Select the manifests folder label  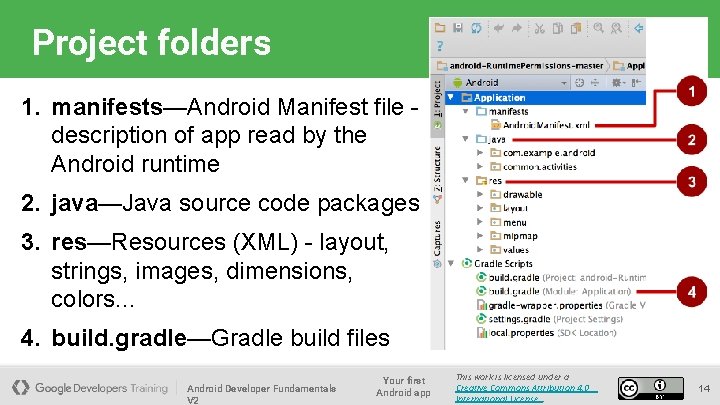coord(508,111)
